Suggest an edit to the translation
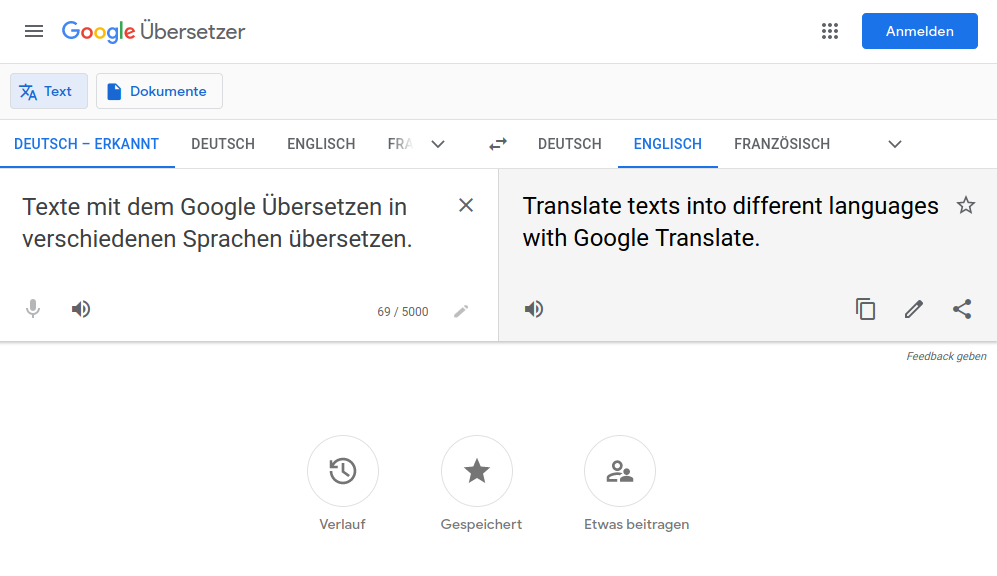 [913, 309]
